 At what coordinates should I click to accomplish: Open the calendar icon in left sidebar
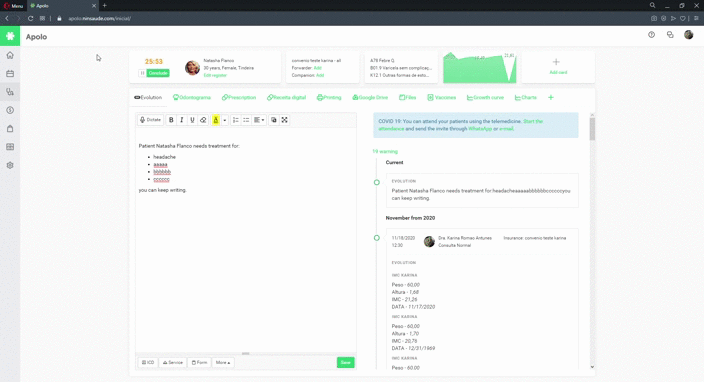pyautogui.click(x=10, y=74)
